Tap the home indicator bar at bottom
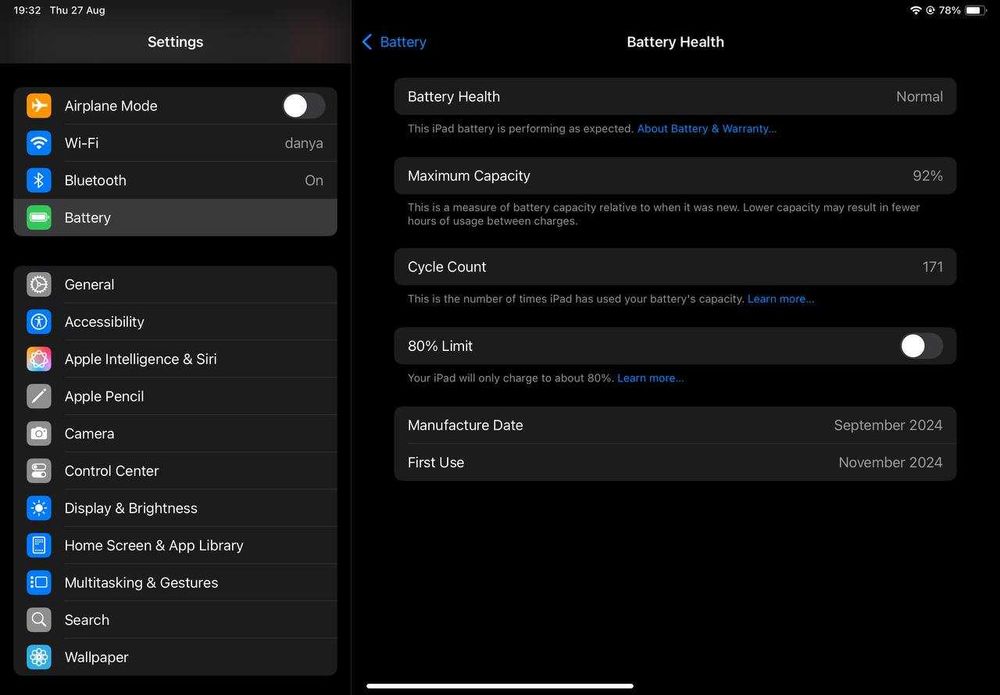 click(x=500, y=686)
